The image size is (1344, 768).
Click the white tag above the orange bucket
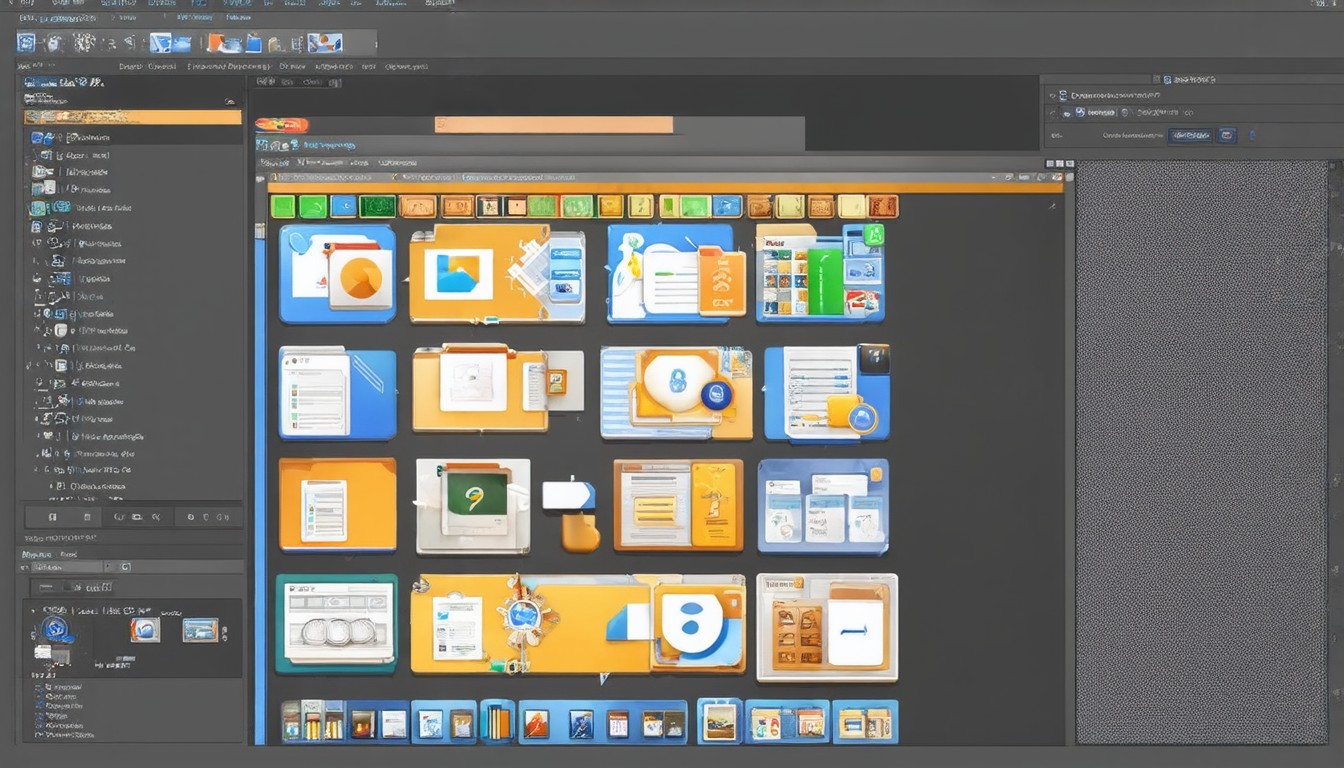pyautogui.click(x=567, y=494)
